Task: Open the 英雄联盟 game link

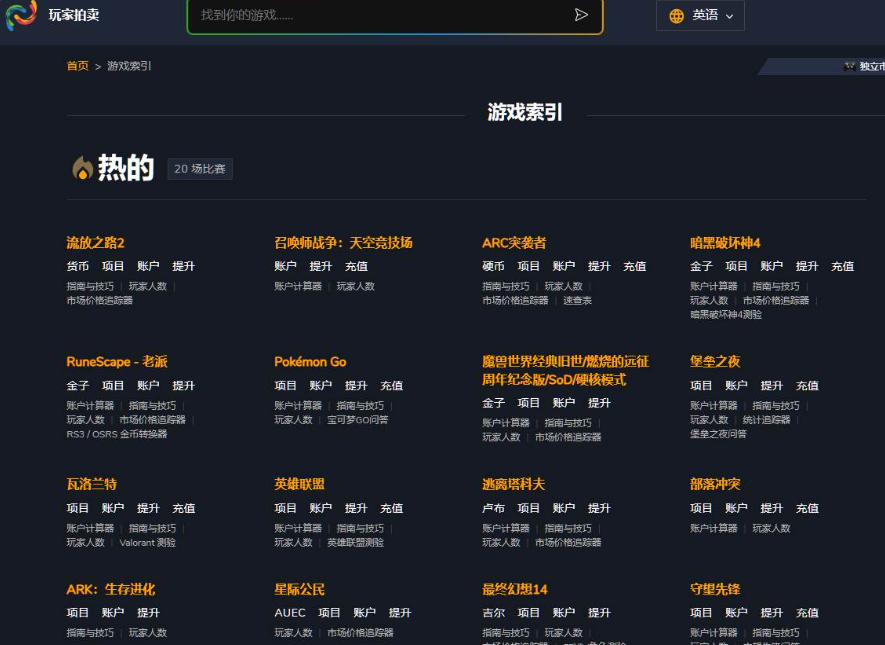Action: coord(299,484)
